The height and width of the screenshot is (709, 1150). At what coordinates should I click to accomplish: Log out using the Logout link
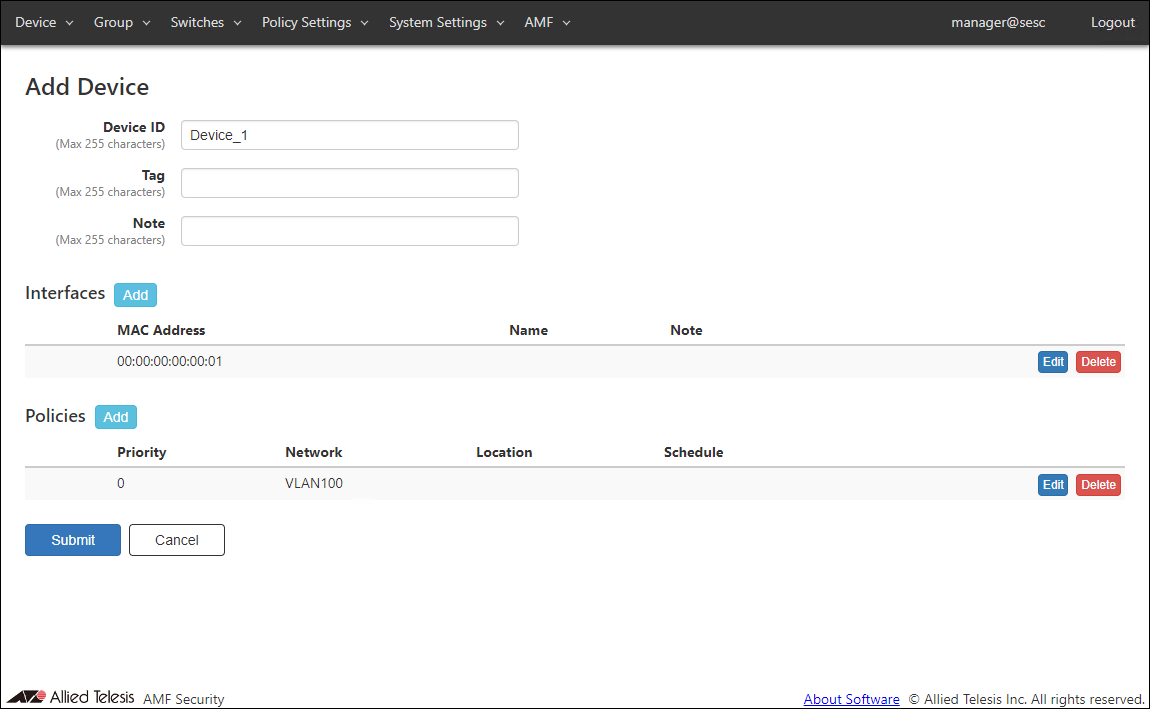coord(1112,22)
